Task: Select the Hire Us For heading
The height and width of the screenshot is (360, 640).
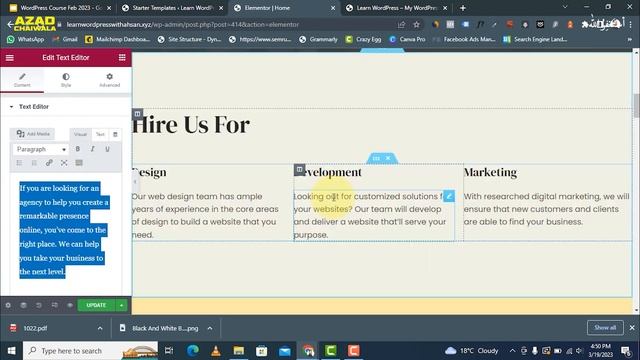Action: coord(191,124)
